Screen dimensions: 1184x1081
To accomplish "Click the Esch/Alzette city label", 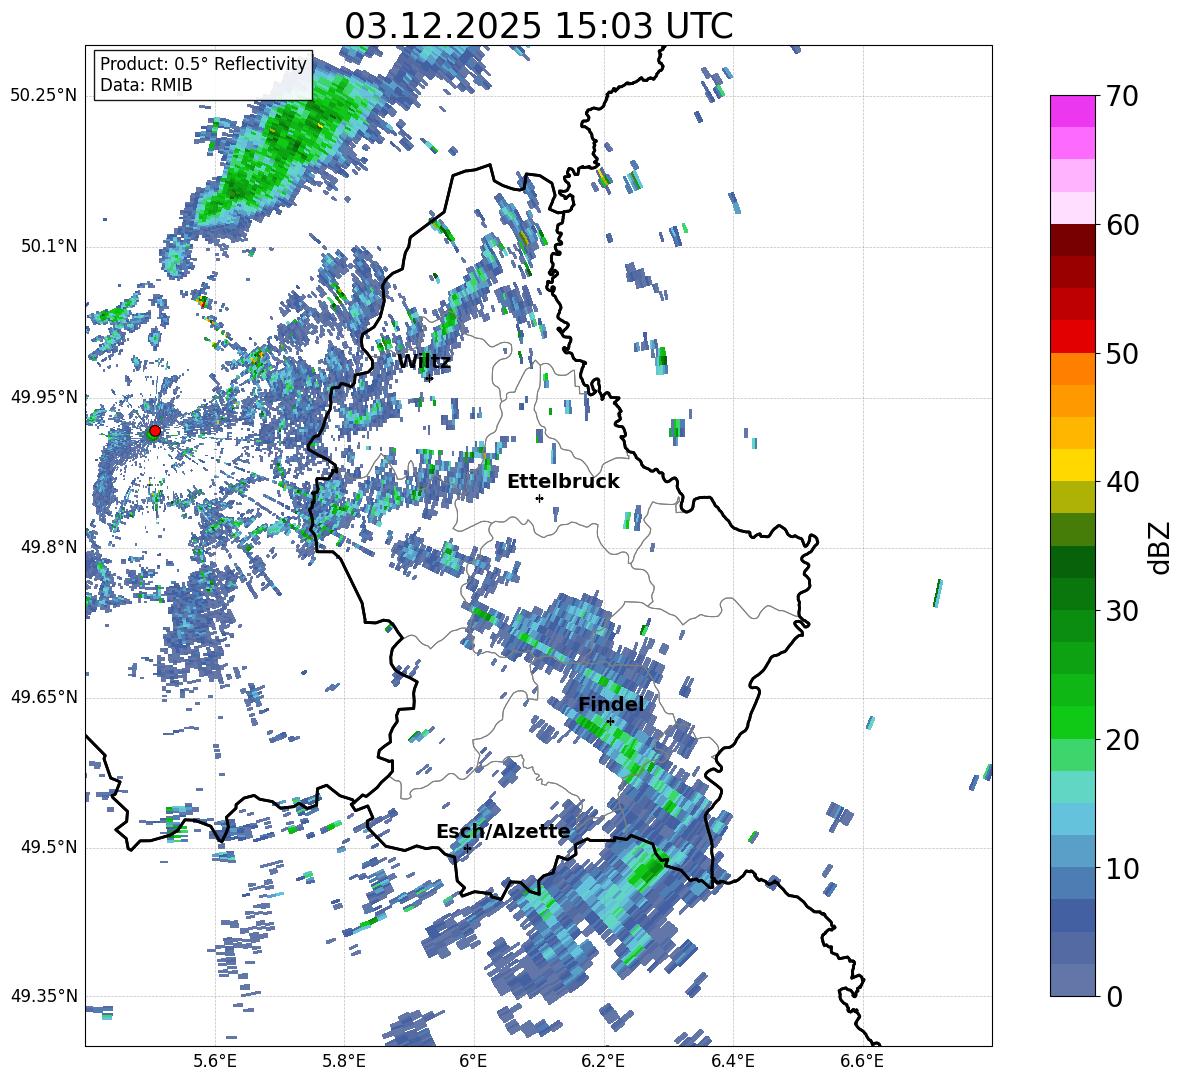I will click(503, 832).
